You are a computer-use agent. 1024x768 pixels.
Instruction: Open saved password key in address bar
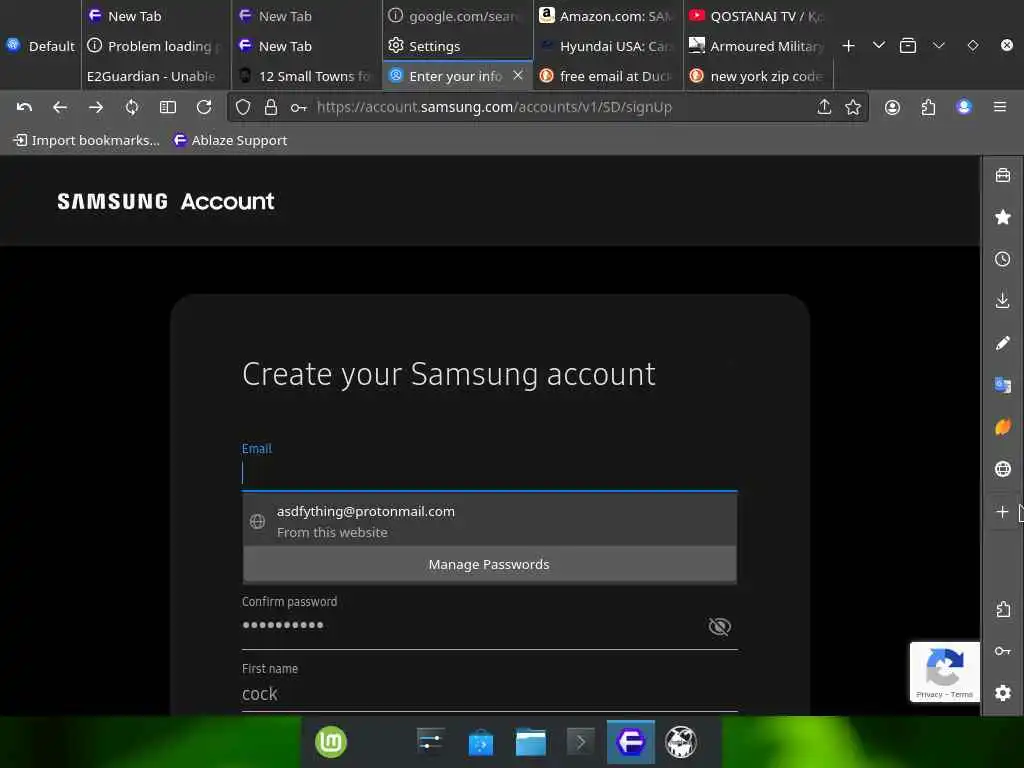pos(298,108)
